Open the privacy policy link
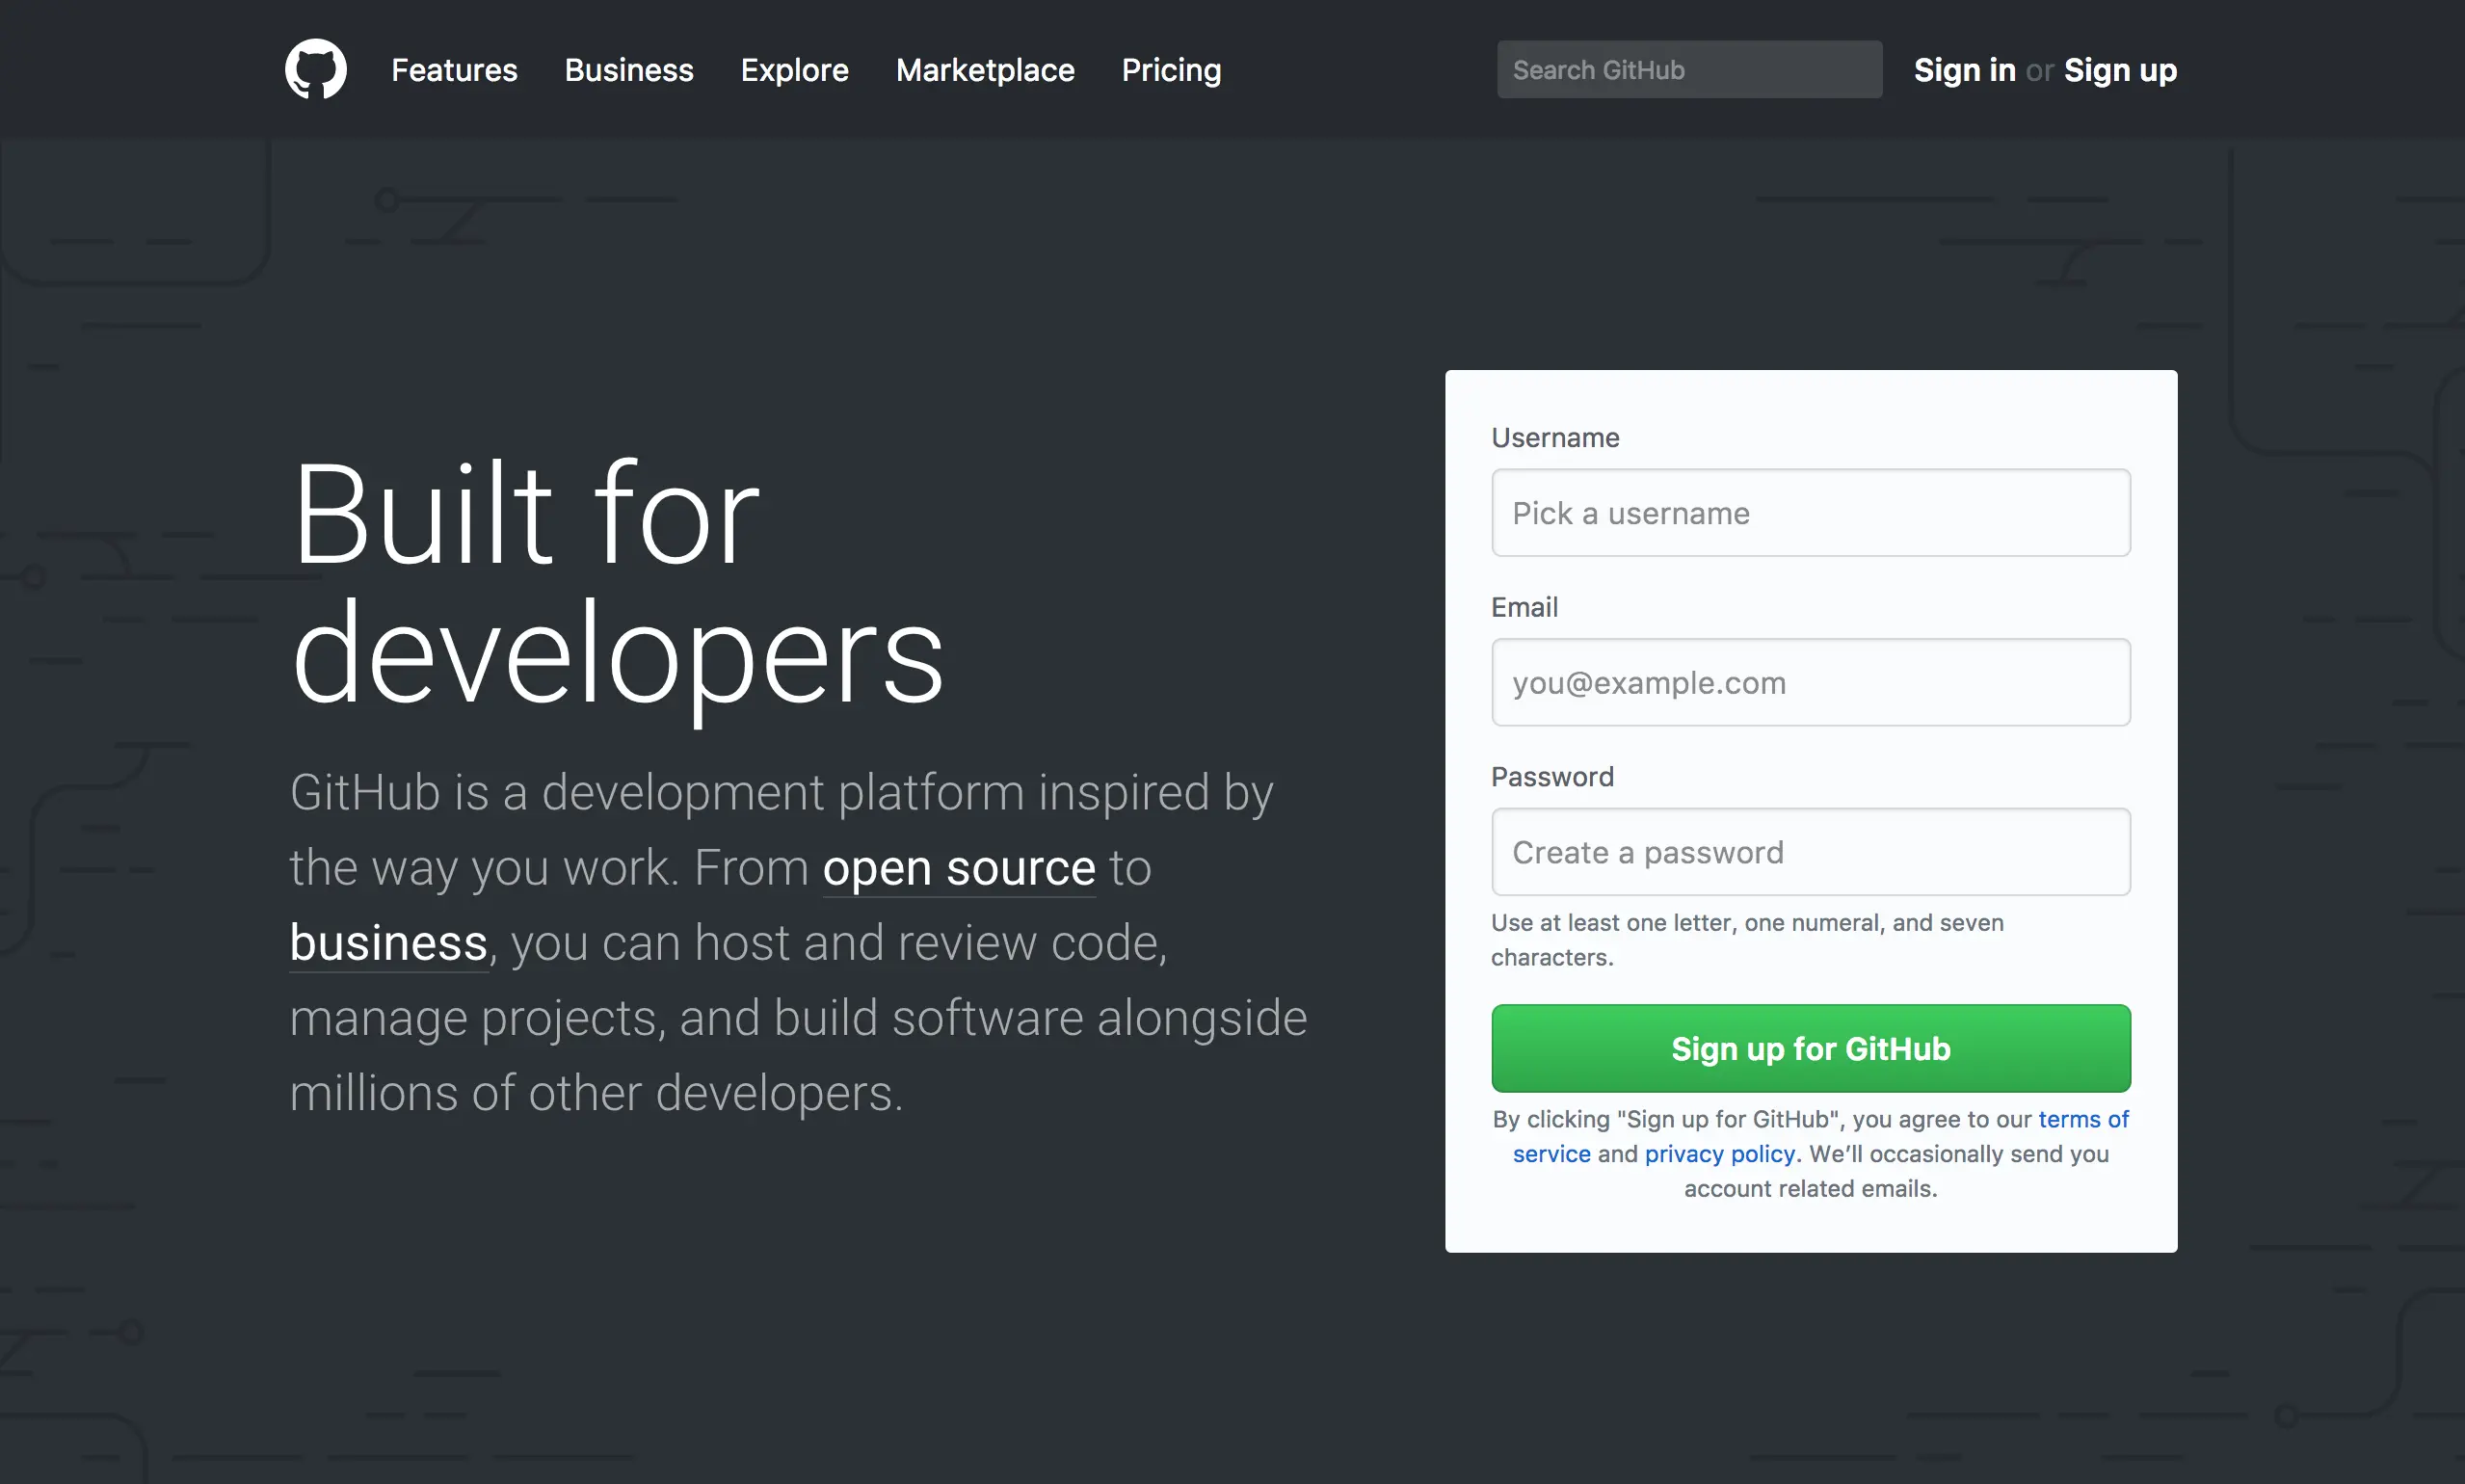2465x1484 pixels. pos(1720,1153)
